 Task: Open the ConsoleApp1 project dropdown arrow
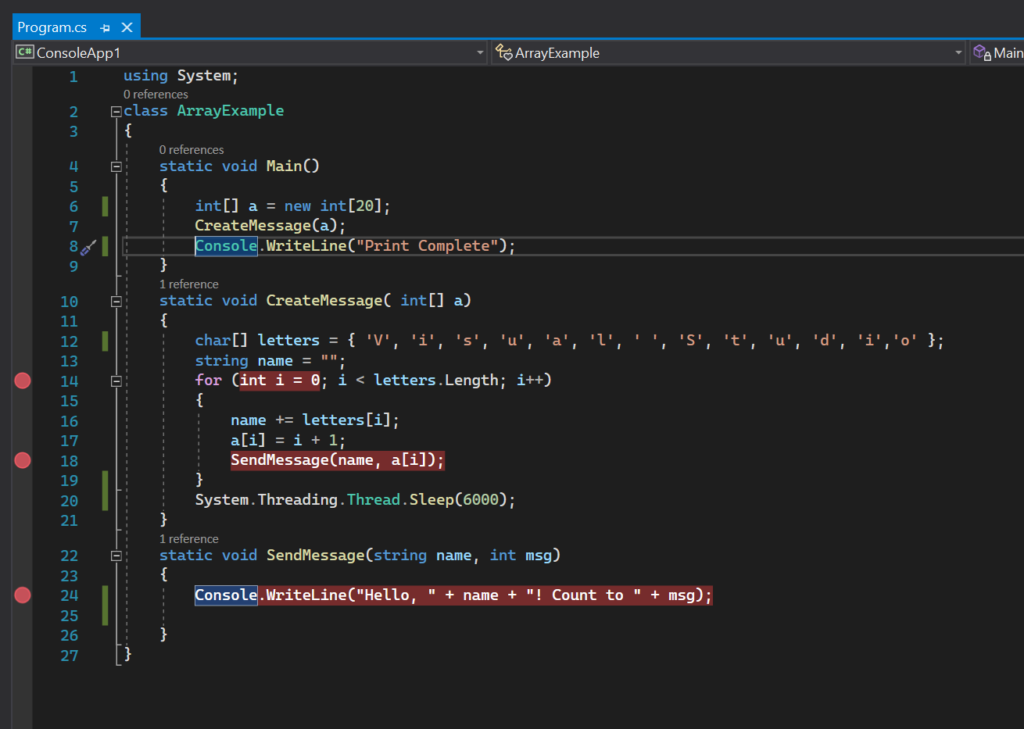[x=480, y=53]
